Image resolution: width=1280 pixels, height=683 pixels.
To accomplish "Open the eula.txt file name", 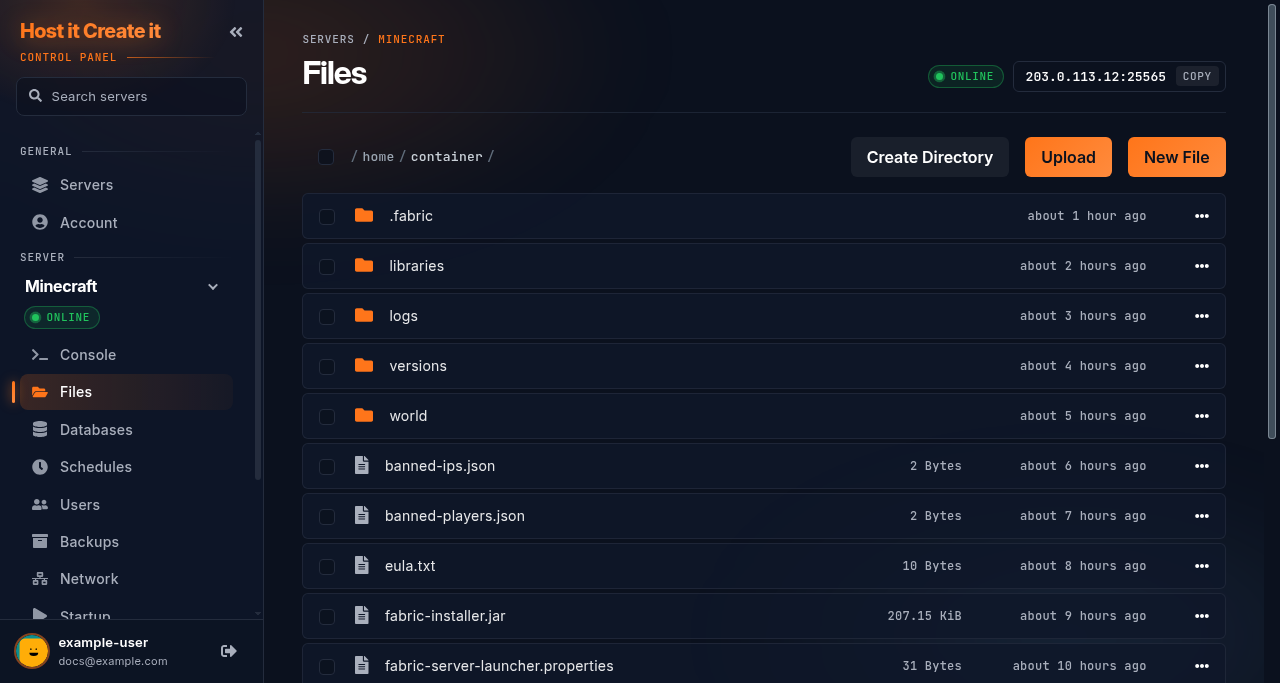I will pyautogui.click(x=410, y=566).
